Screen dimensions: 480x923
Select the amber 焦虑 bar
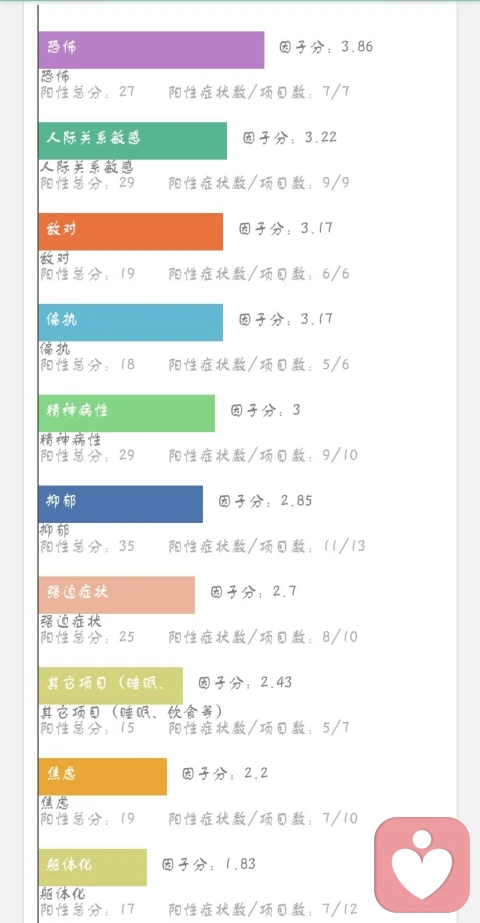tap(103, 776)
